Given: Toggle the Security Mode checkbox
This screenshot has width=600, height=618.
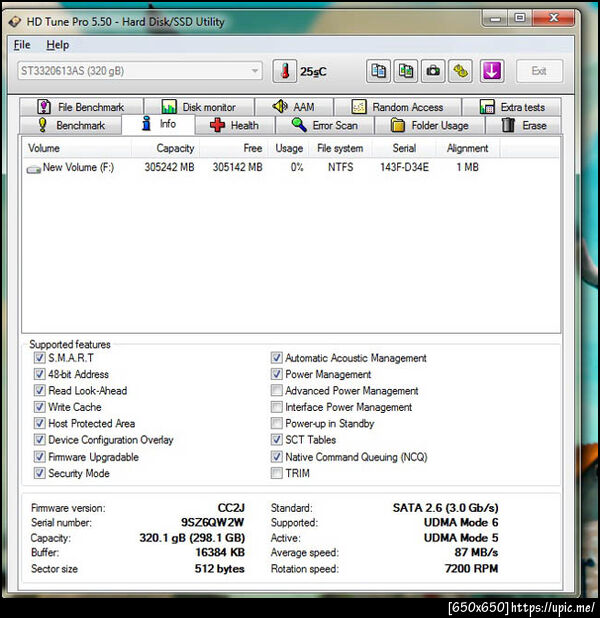Looking at the screenshot, I should coord(39,473).
